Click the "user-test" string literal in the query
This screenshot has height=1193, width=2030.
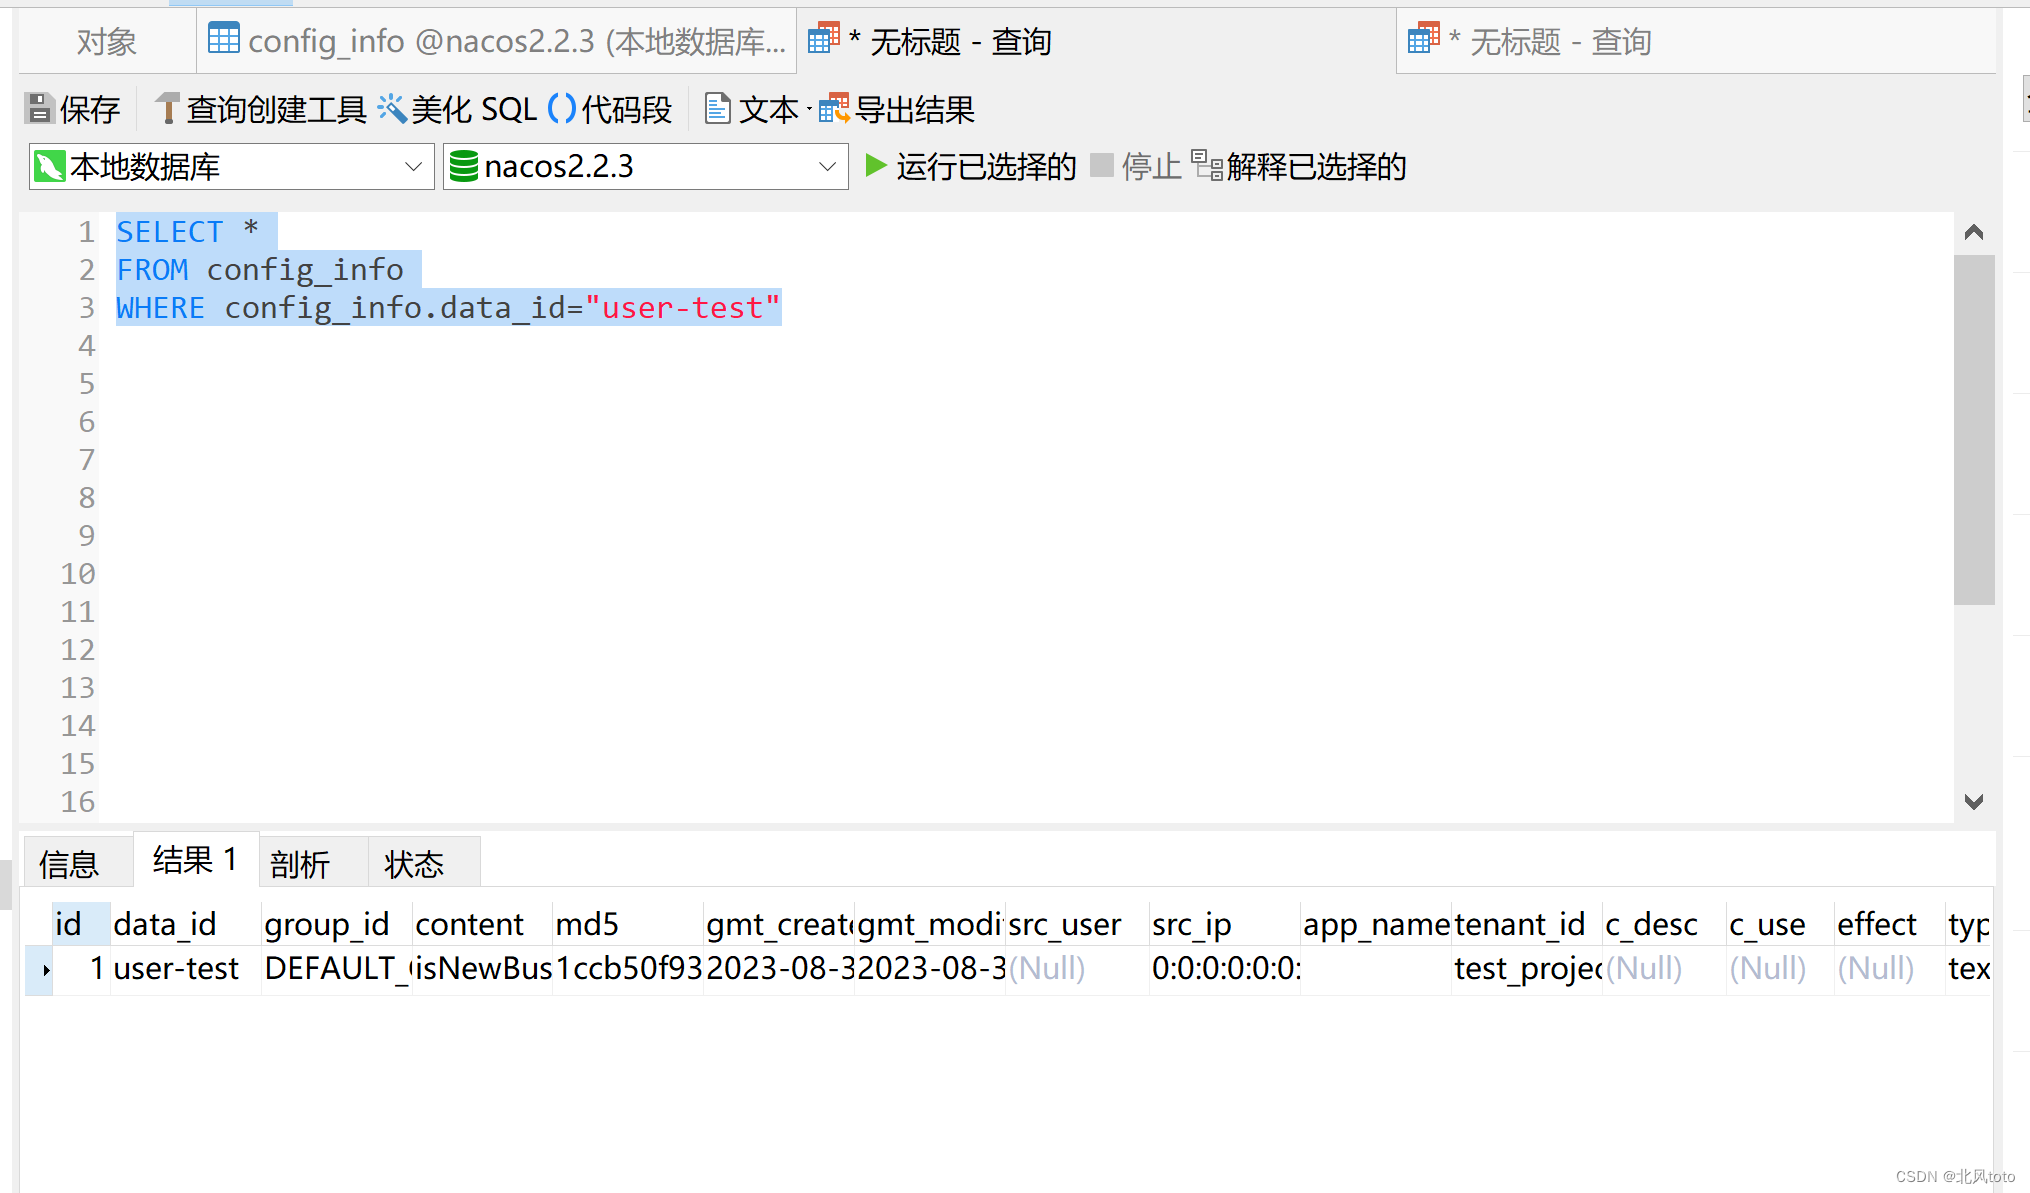click(683, 308)
